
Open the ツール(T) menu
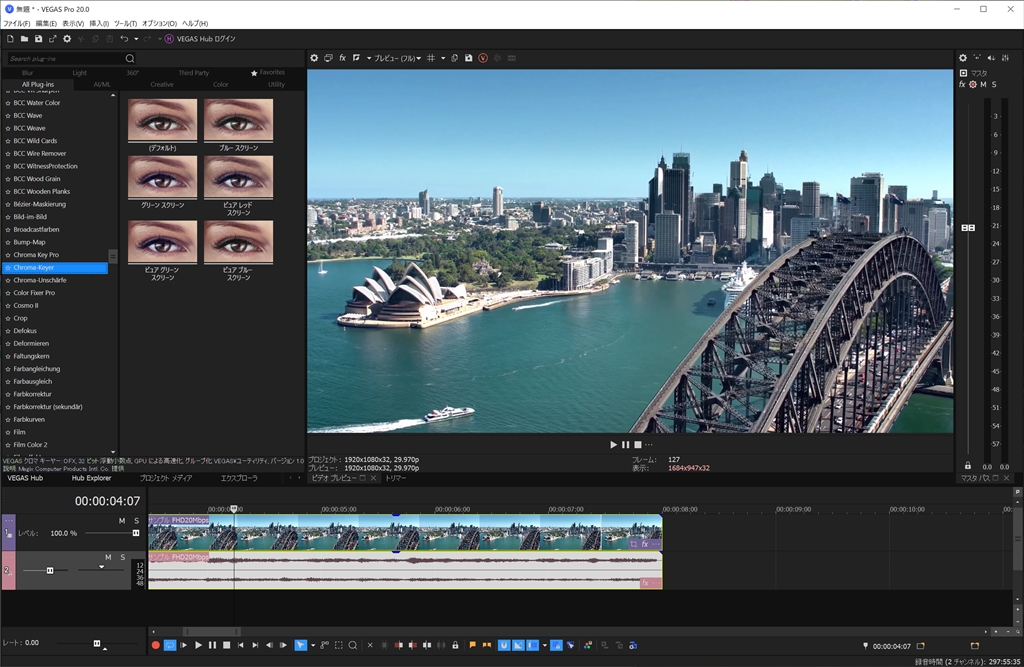click(x=126, y=23)
